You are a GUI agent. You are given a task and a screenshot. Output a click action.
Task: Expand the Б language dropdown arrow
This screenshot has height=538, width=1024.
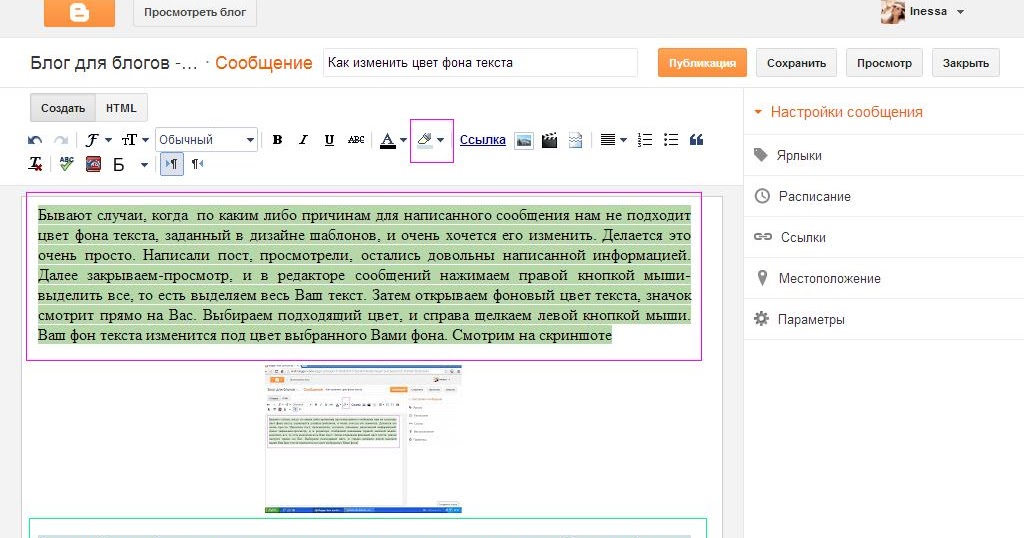click(x=144, y=165)
